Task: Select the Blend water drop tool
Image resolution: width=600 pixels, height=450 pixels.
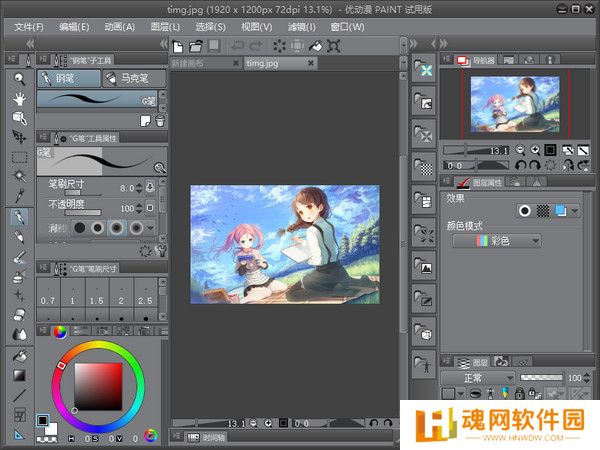Action: pos(19,334)
